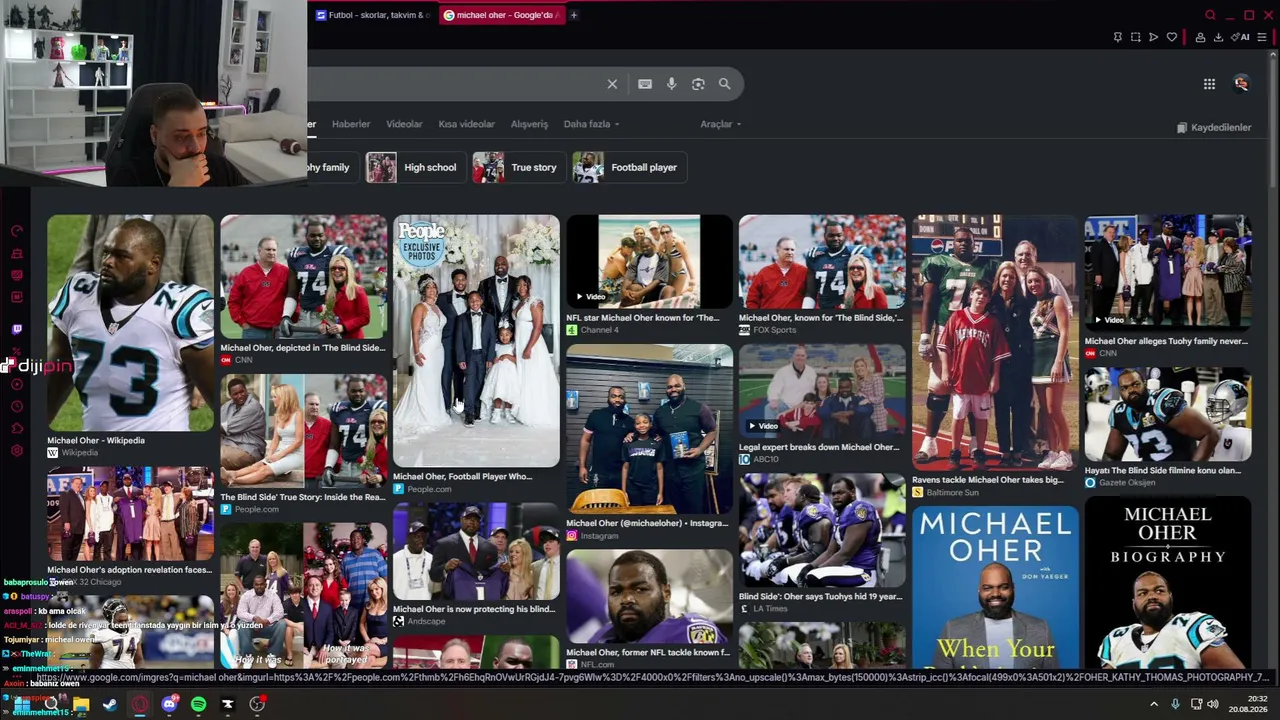The height and width of the screenshot is (720, 1280).
Task: Open the Opera easy setup menu
Action: pyautogui.click(x=1262, y=37)
